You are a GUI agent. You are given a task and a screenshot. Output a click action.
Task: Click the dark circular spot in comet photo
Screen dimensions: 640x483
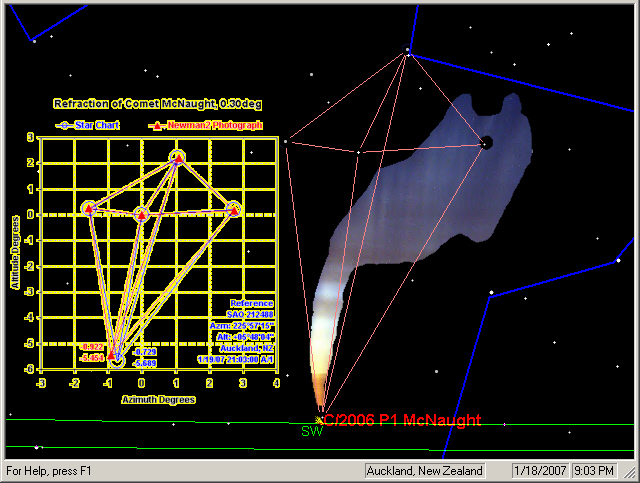(x=486, y=143)
